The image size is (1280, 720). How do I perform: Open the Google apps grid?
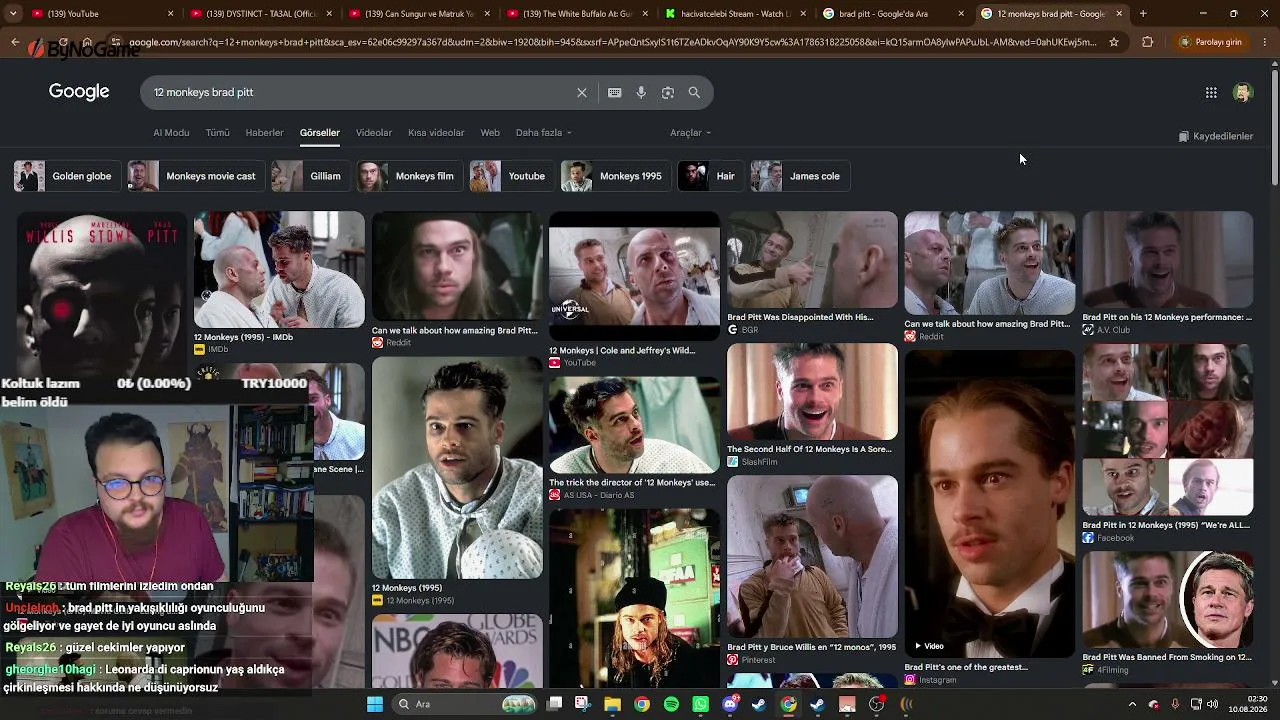[1211, 92]
